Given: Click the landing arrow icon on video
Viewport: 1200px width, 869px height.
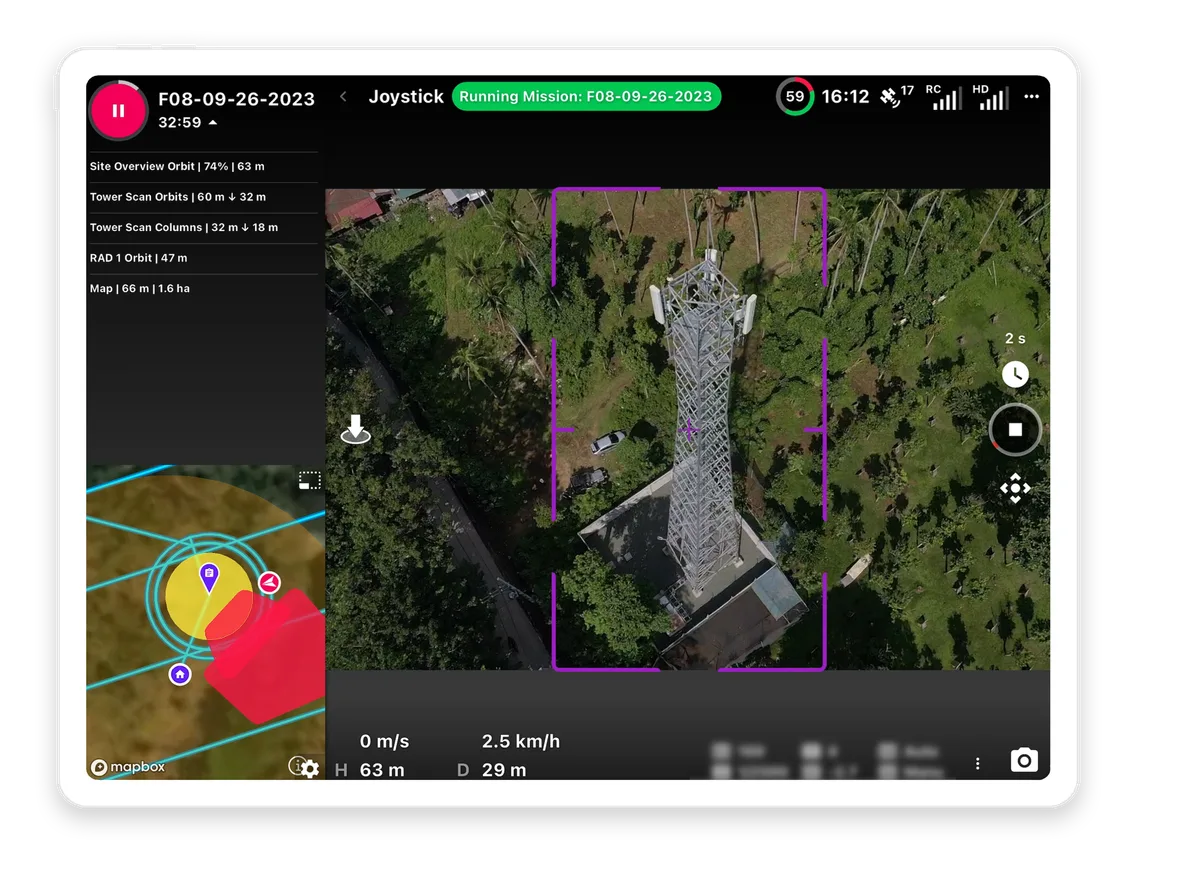Looking at the screenshot, I should coord(356,430).
